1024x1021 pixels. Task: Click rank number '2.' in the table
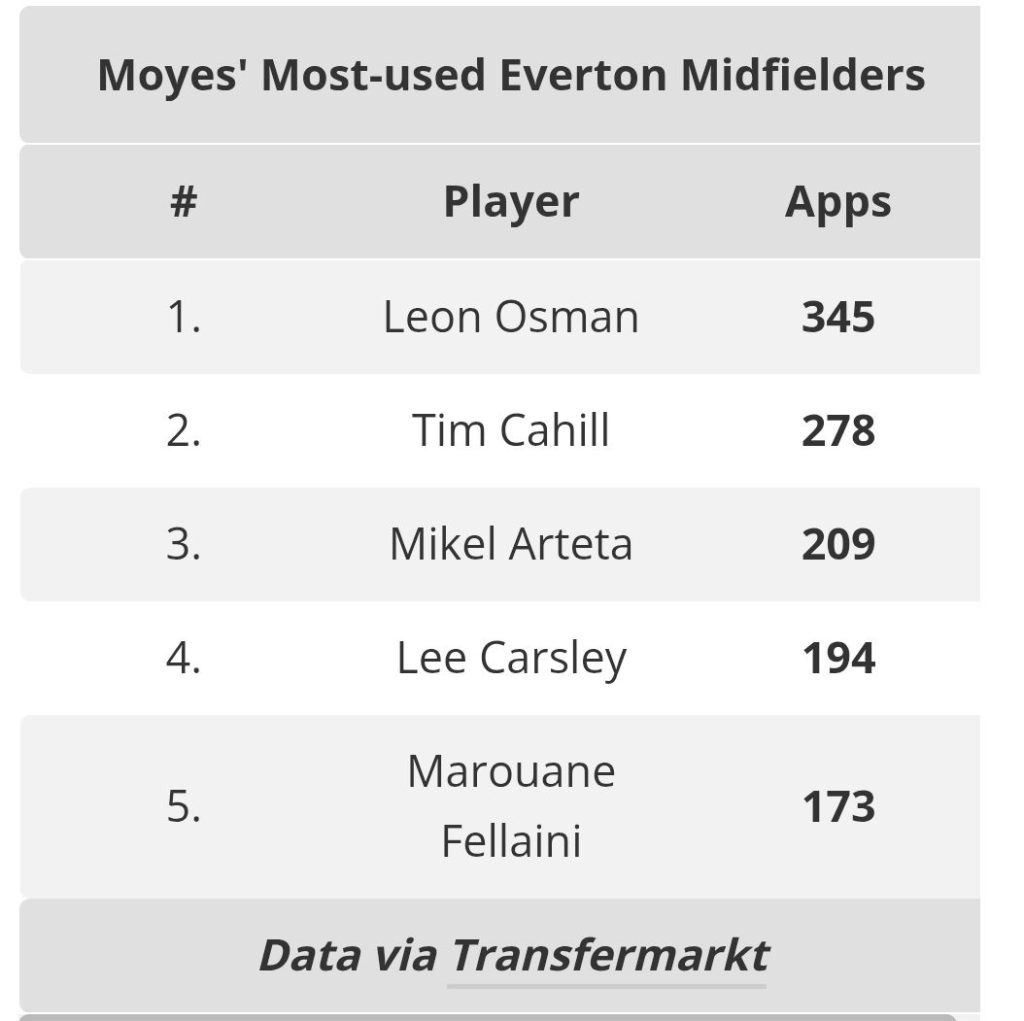click(x=183, y=431)
